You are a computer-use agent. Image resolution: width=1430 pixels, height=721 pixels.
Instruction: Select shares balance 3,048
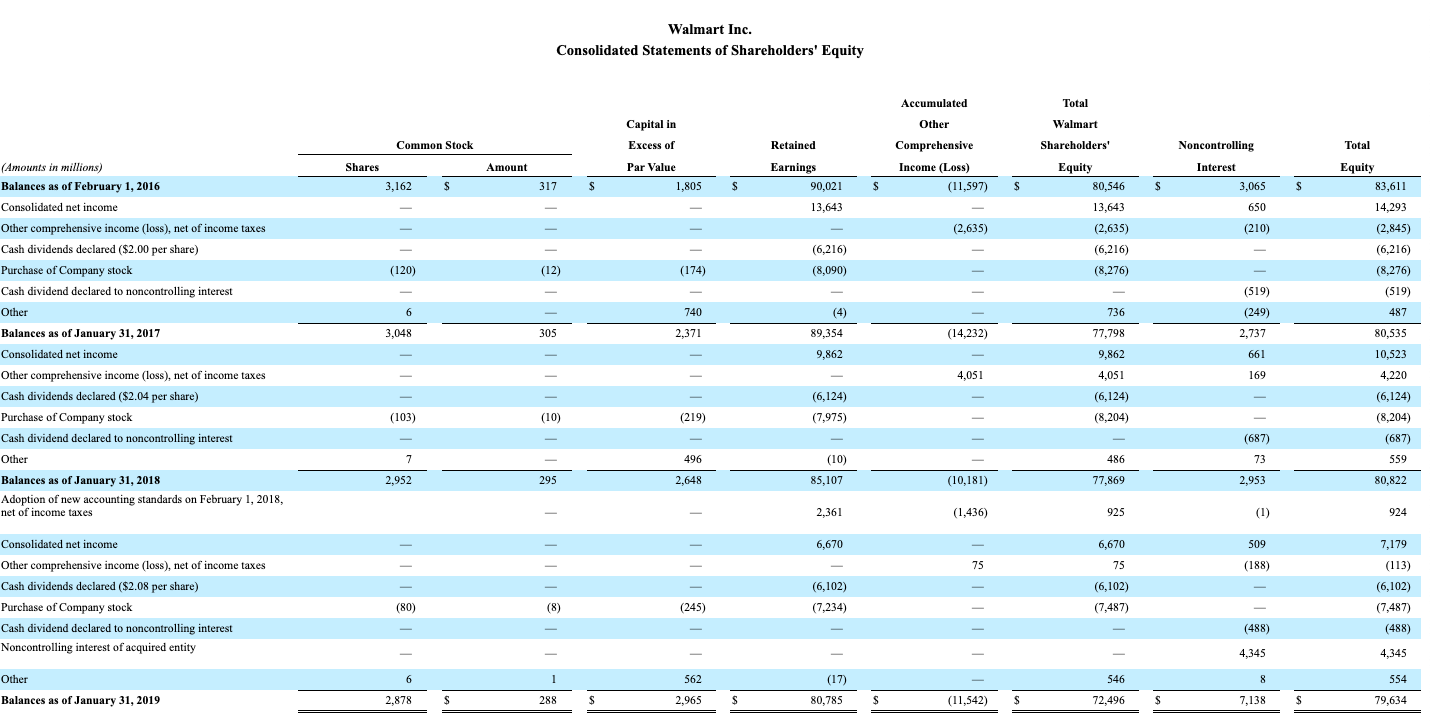click(x=397, y=333)
